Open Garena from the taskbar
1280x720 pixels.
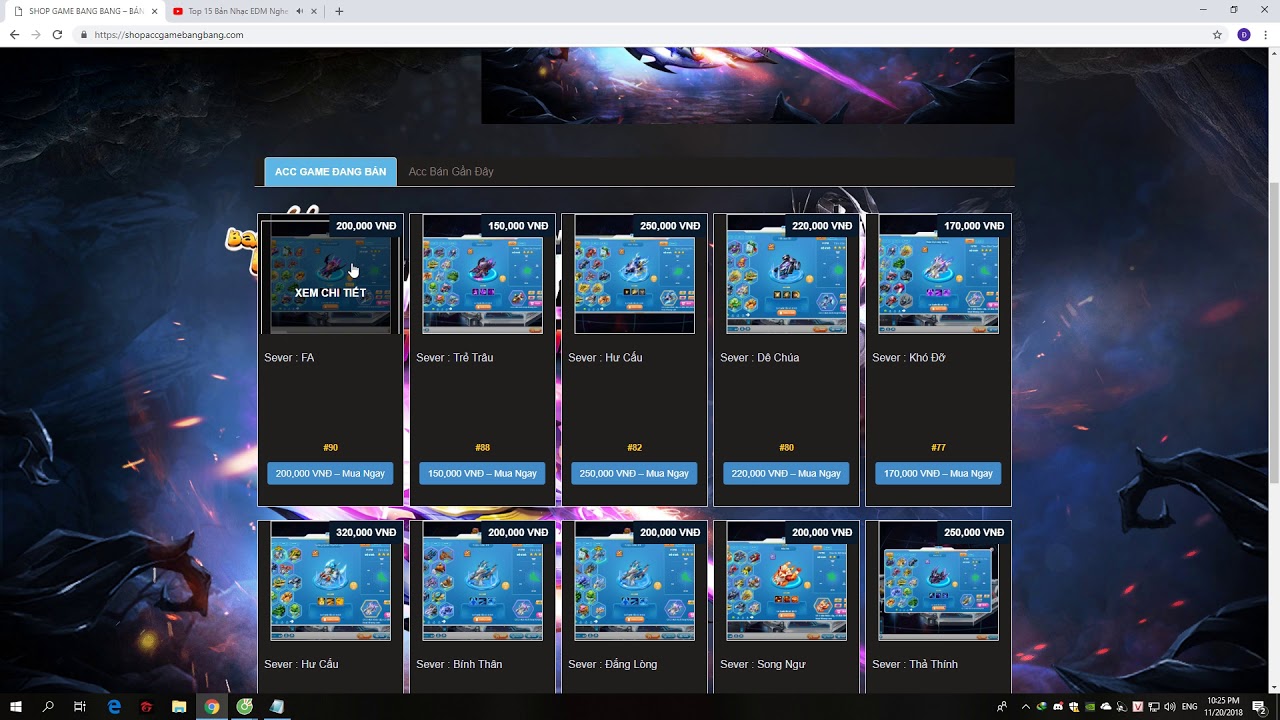click(x=147, y=707)
